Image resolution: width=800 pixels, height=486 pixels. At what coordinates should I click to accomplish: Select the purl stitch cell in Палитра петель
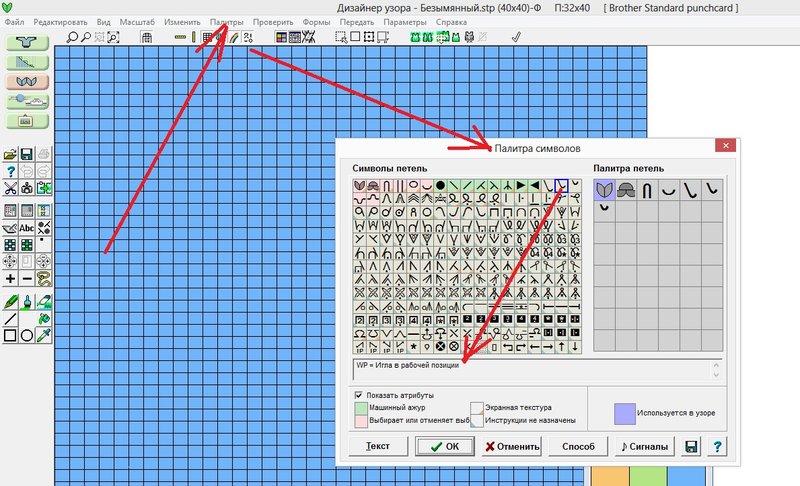click(626, 190)
